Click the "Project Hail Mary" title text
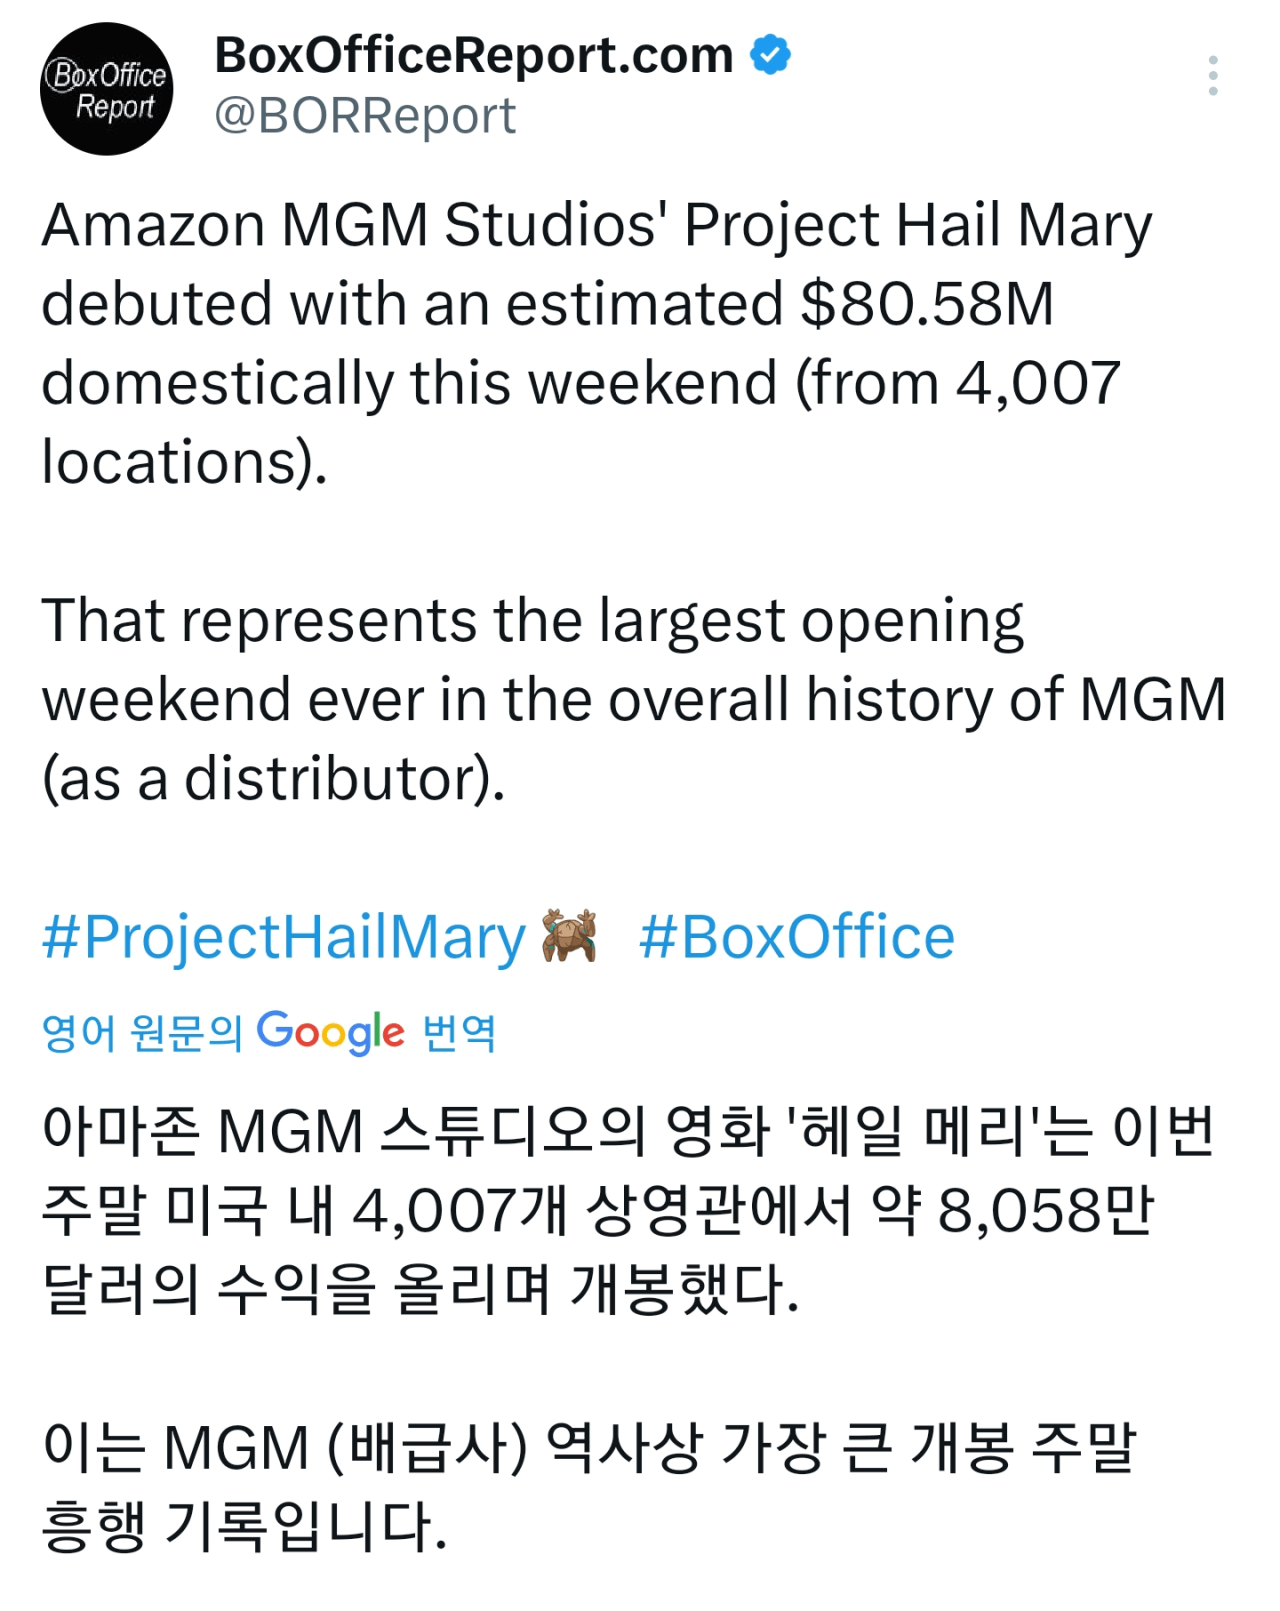Viewport: 1280px width, 1611px height. pyautogui.click(x=918, y=225)
